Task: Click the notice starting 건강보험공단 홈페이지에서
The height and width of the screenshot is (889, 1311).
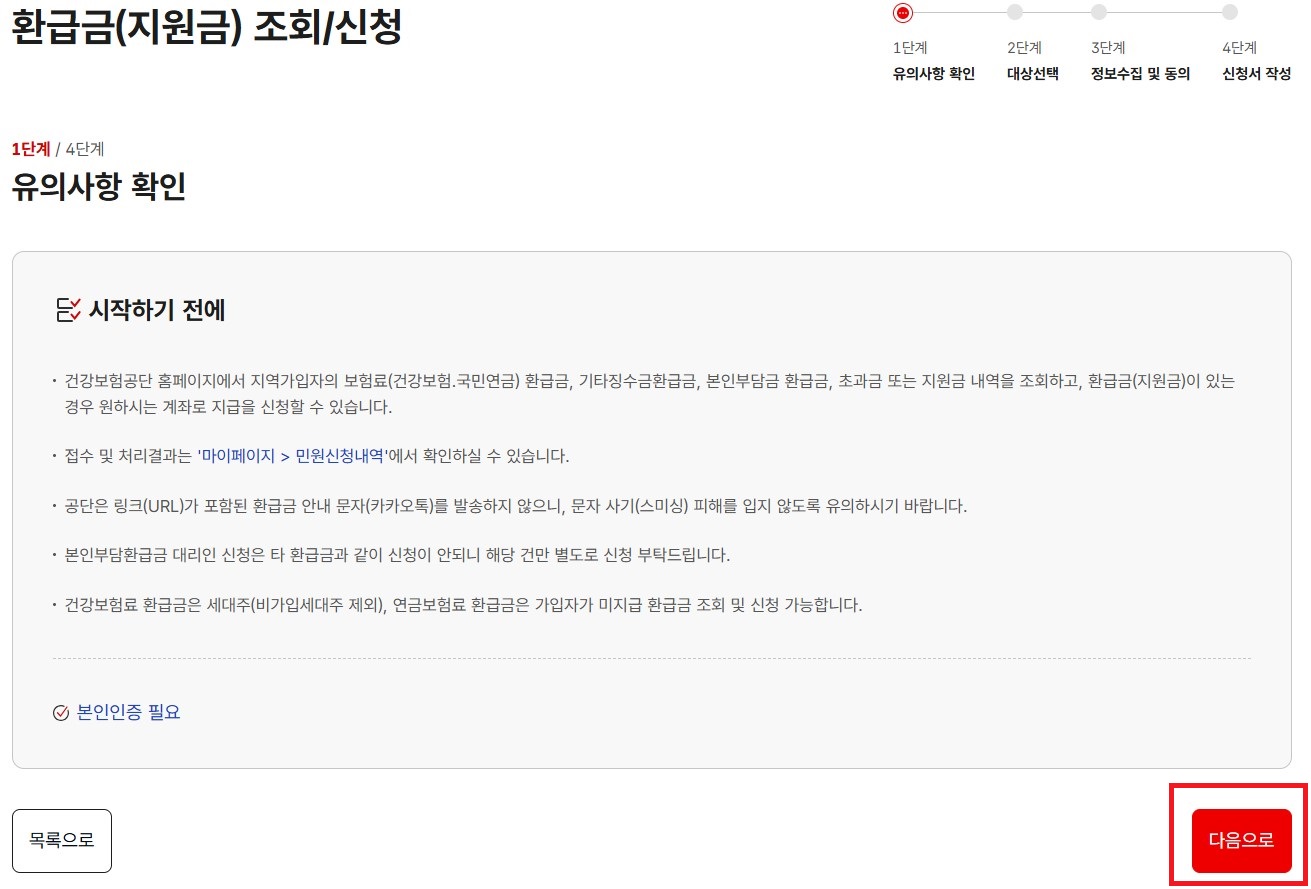Action: coord(650,394)
